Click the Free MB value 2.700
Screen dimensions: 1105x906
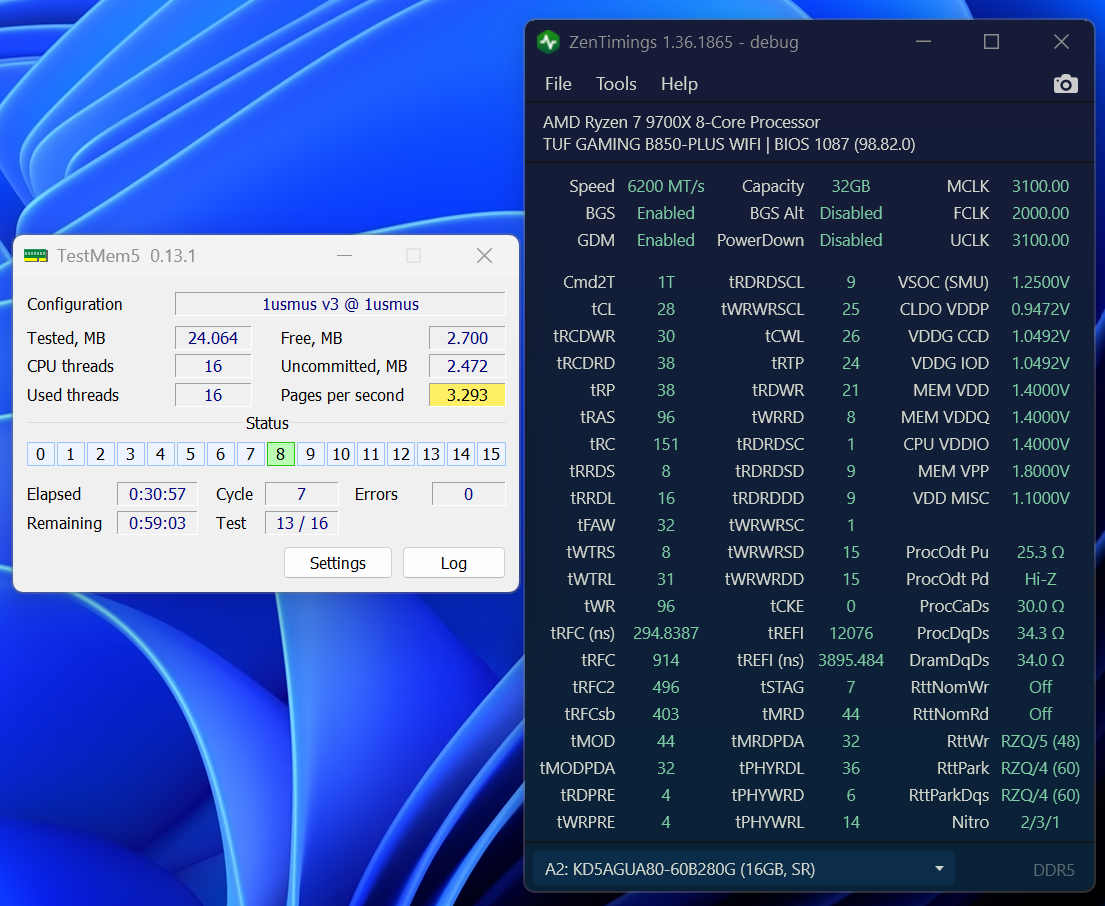tap(467, 338)
